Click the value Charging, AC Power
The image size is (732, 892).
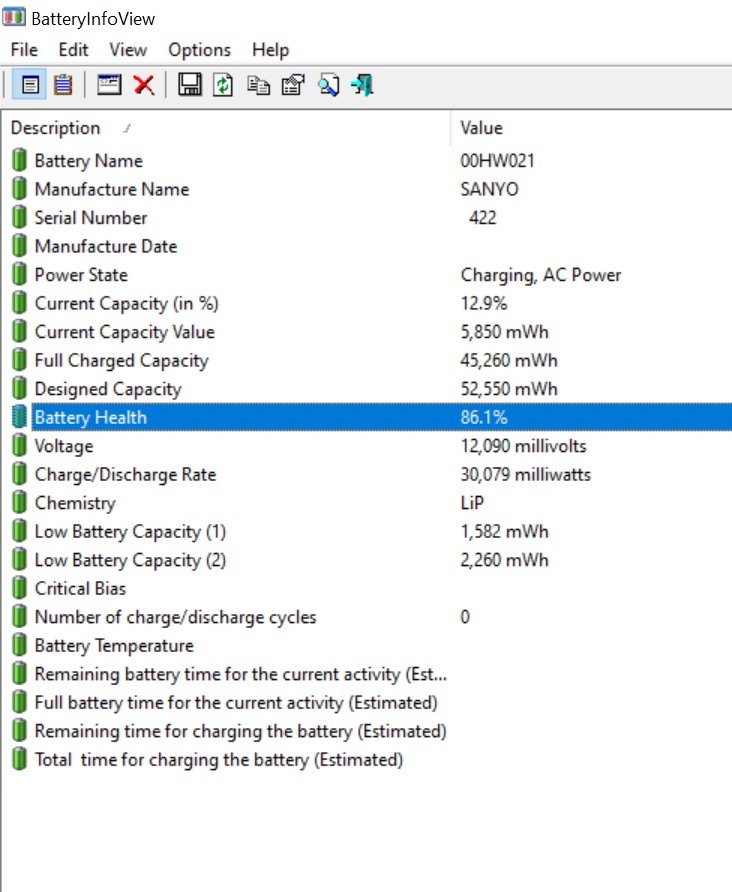(x=540, y=275)
